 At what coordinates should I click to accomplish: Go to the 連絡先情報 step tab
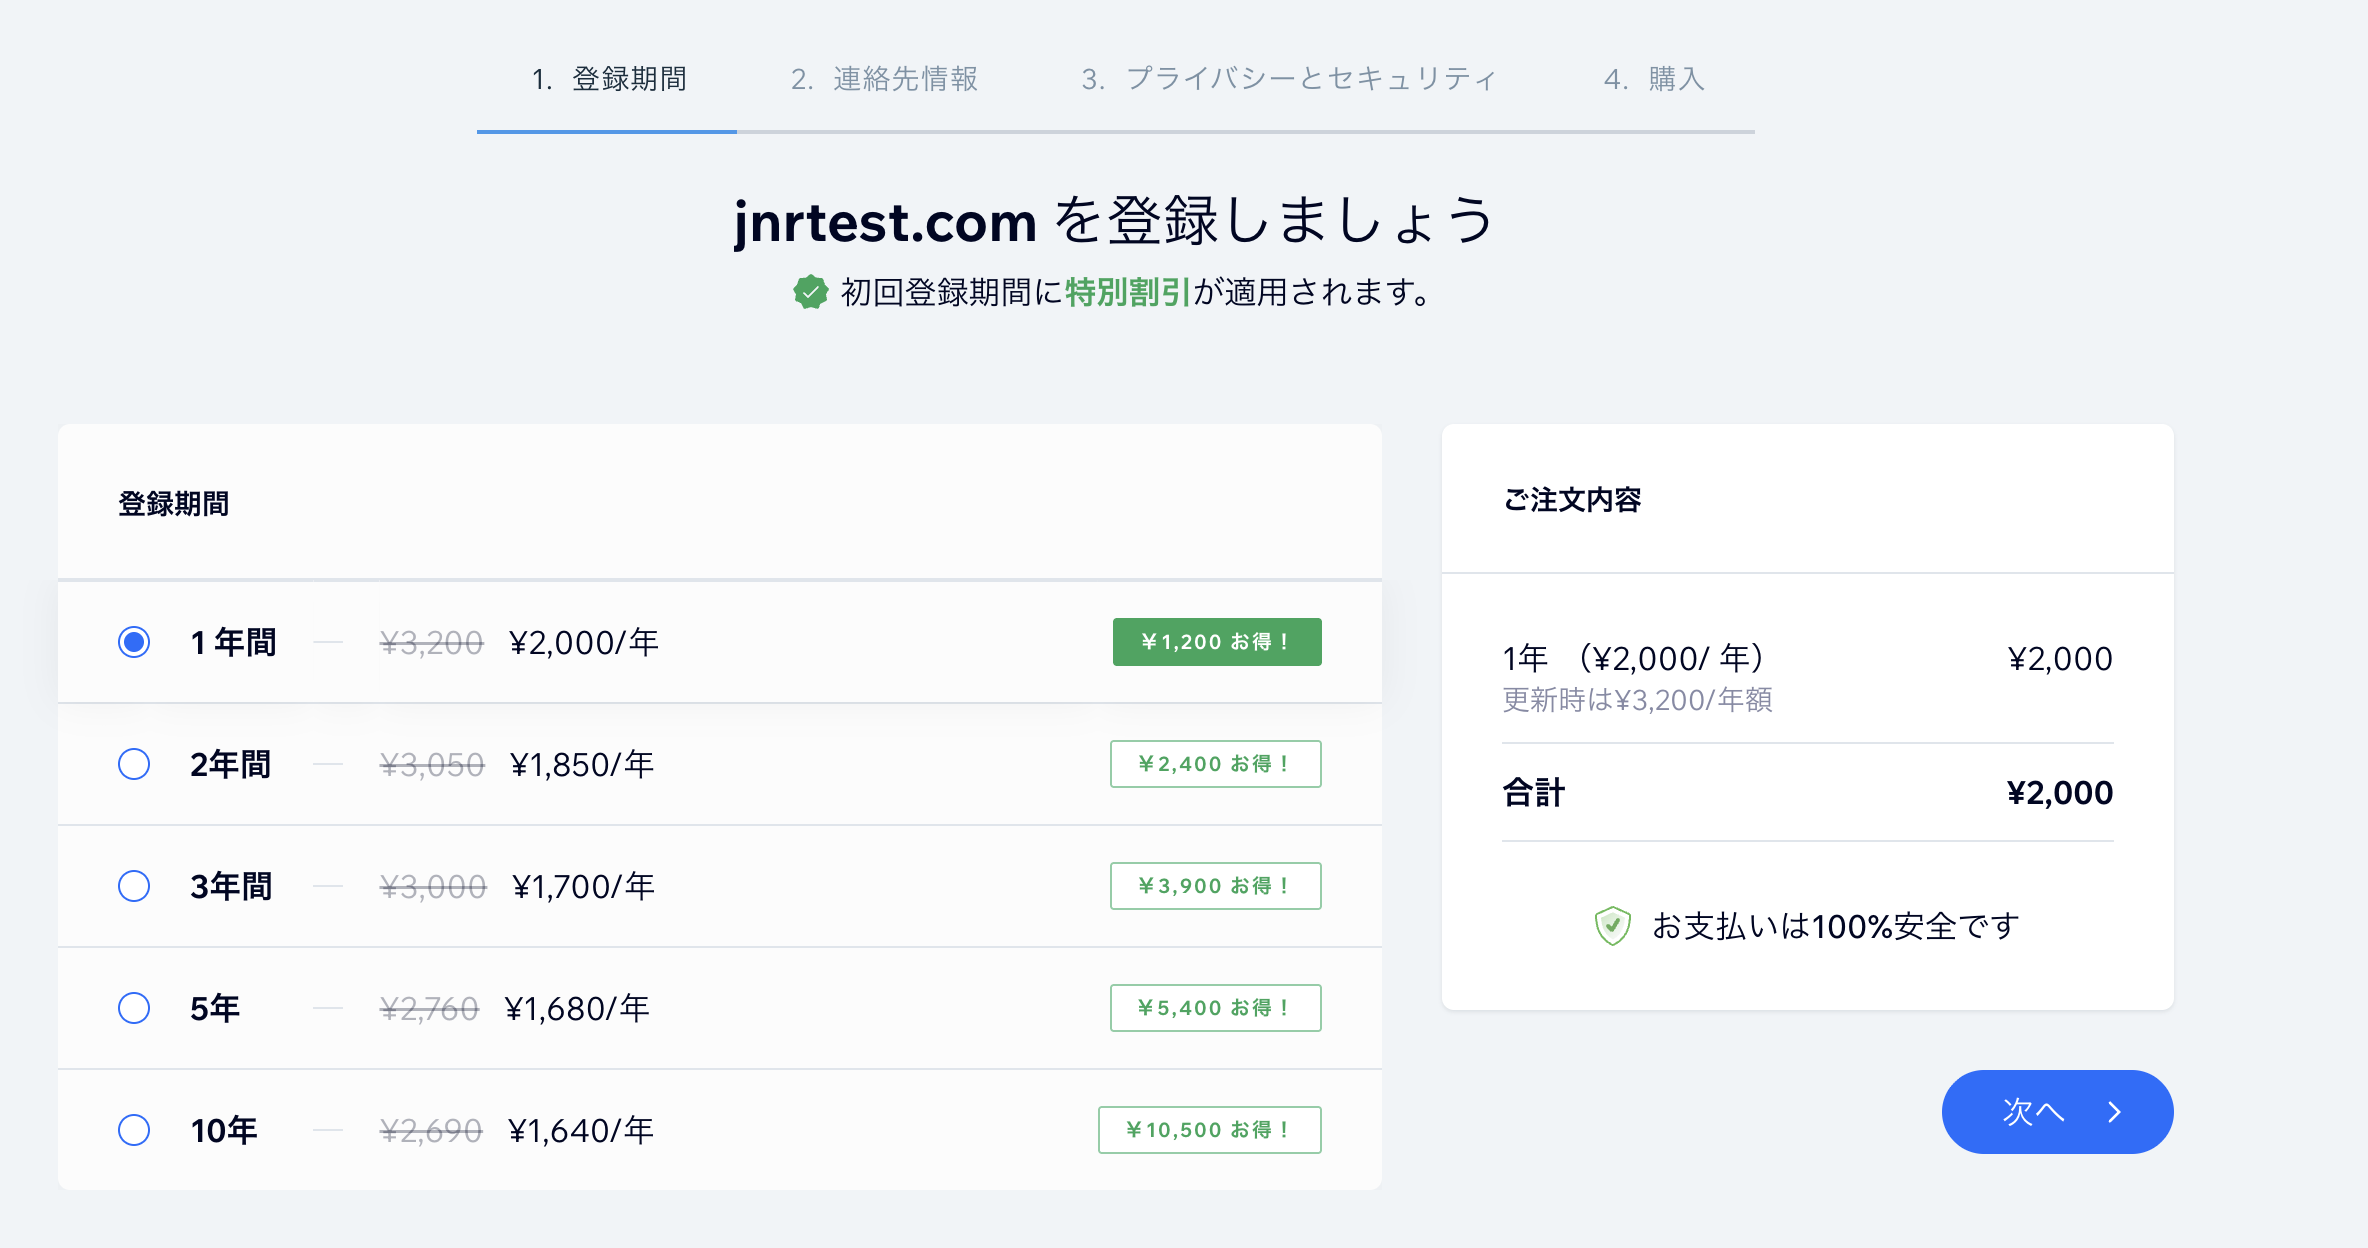pyautogui.click(x=884, y=79)
